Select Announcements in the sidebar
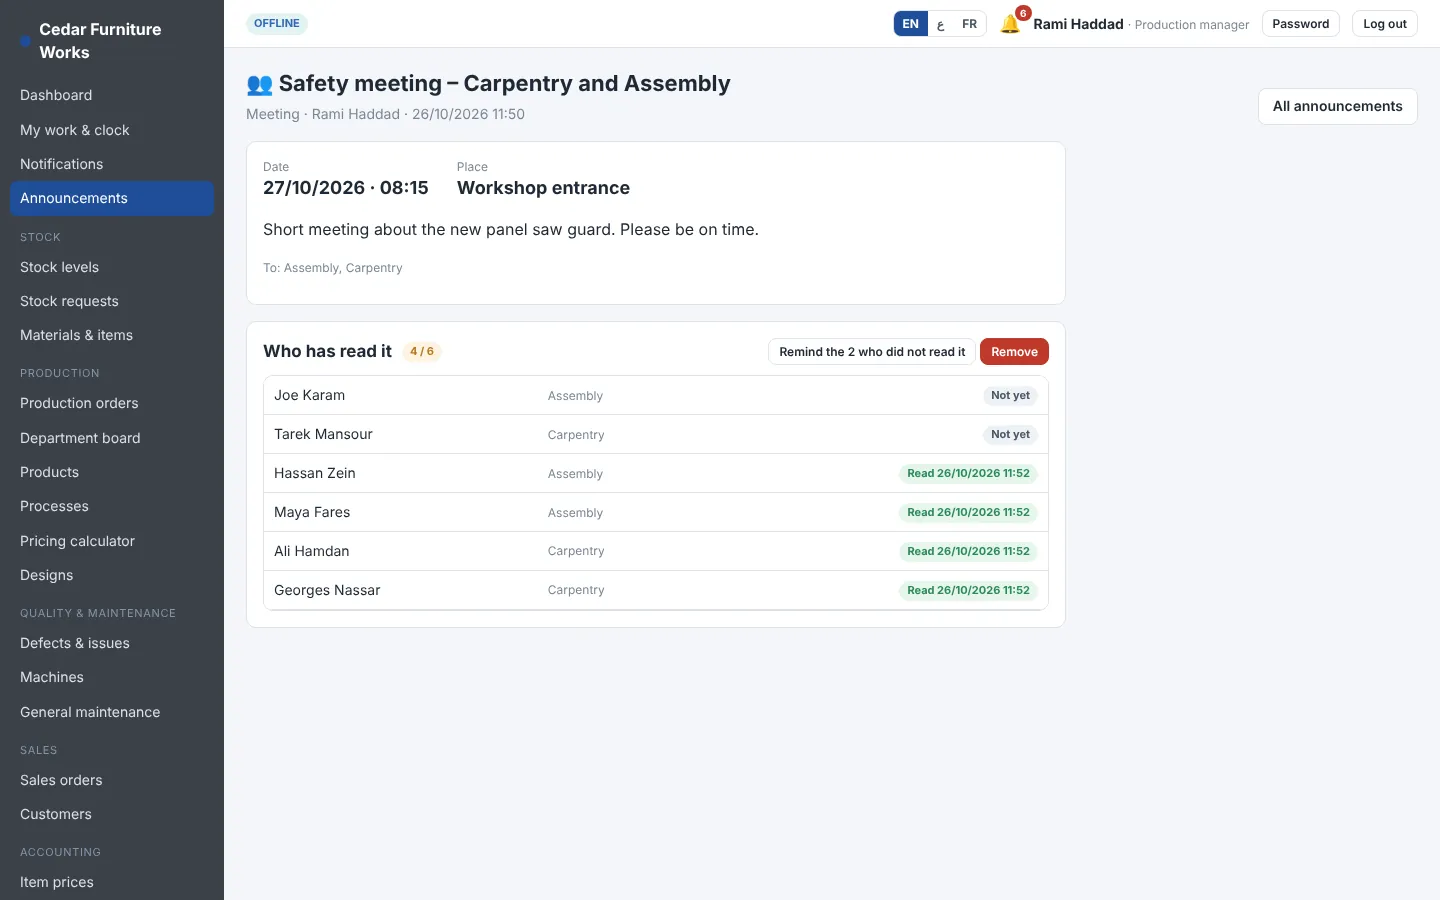This screenshot has height=900, width=1440. [x=112, y=198]
